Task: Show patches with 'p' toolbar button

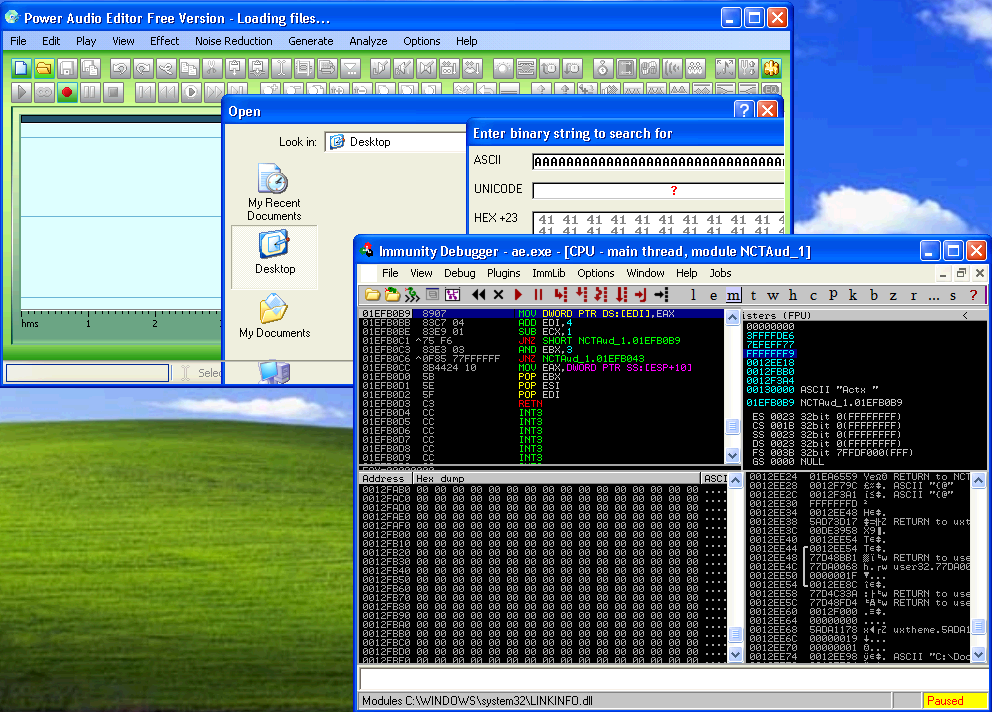Action: click(x=833, y=295)
